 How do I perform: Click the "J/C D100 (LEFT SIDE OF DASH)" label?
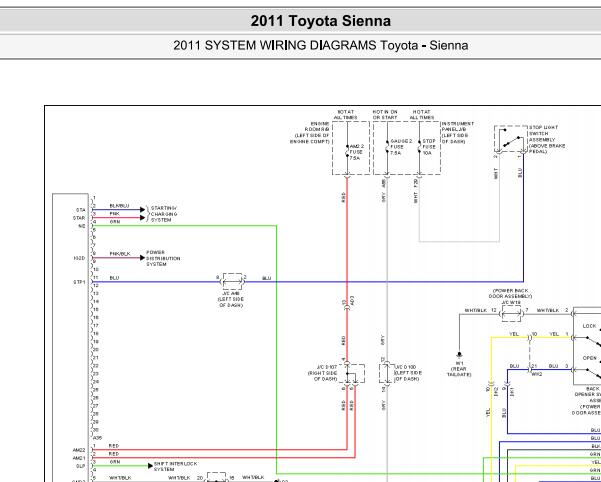[x=408, y=373]
